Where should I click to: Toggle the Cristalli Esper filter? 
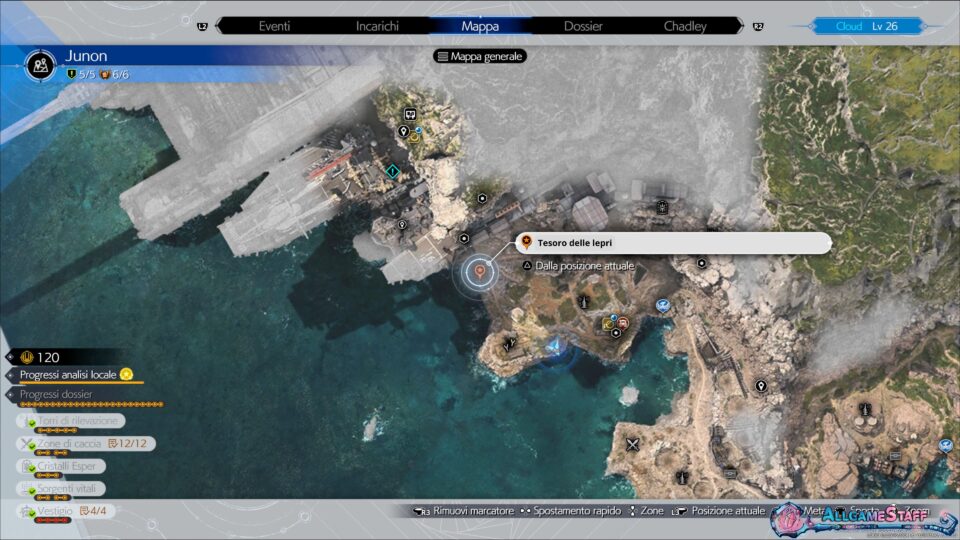(61, 466)
